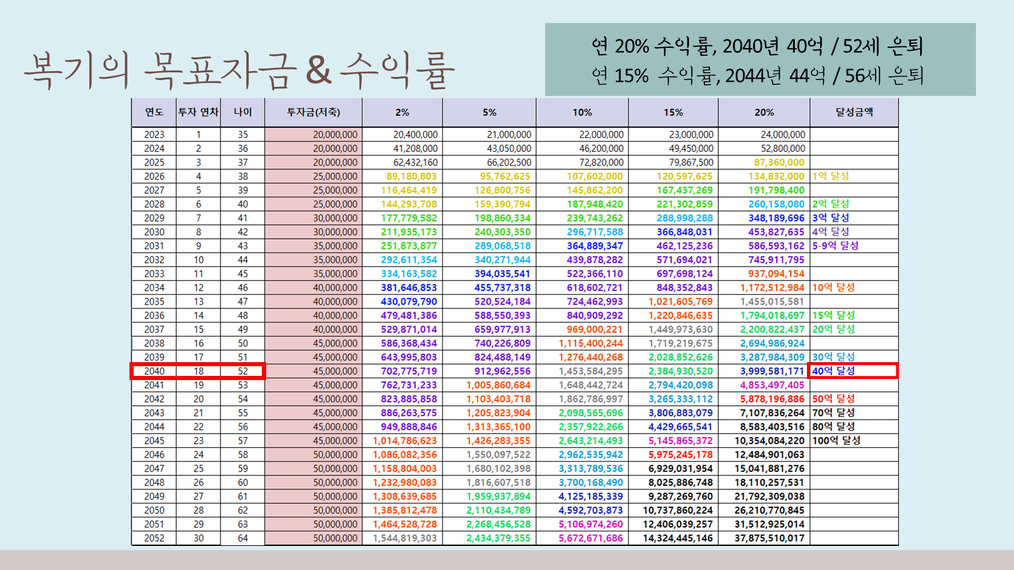Select the '연 15% 수익률, 2044년 44억' text line
The height and width of the screenshot is (570, 1014).
coord(757,75)
